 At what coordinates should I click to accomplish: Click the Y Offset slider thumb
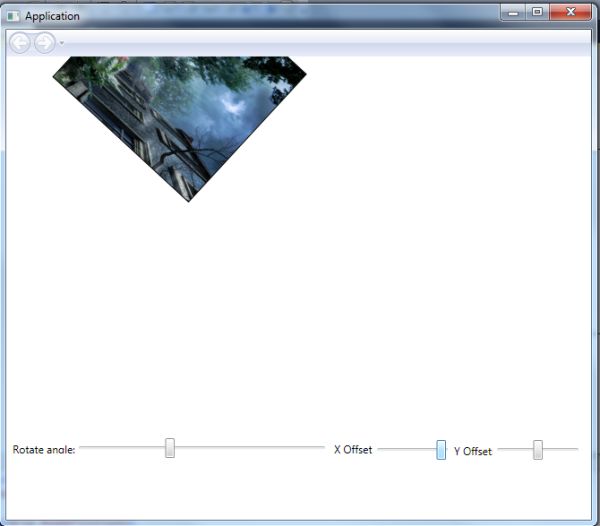point(538,449)
